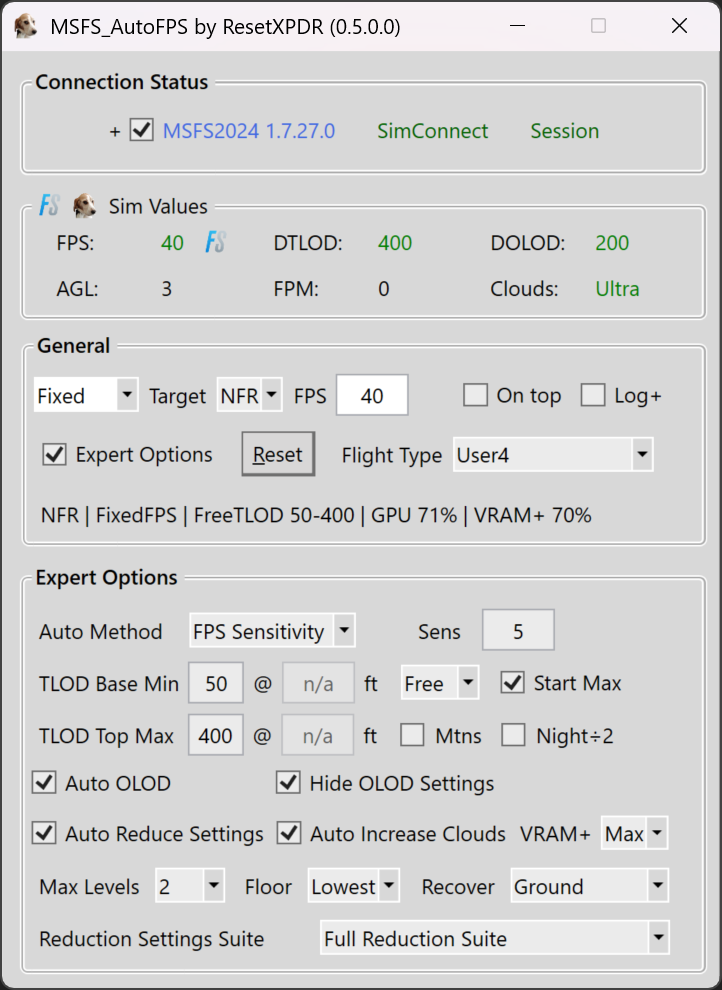722x990 pixels.
Task: Uncheck the Expert Options checkbox
Action: click(54, 455)
